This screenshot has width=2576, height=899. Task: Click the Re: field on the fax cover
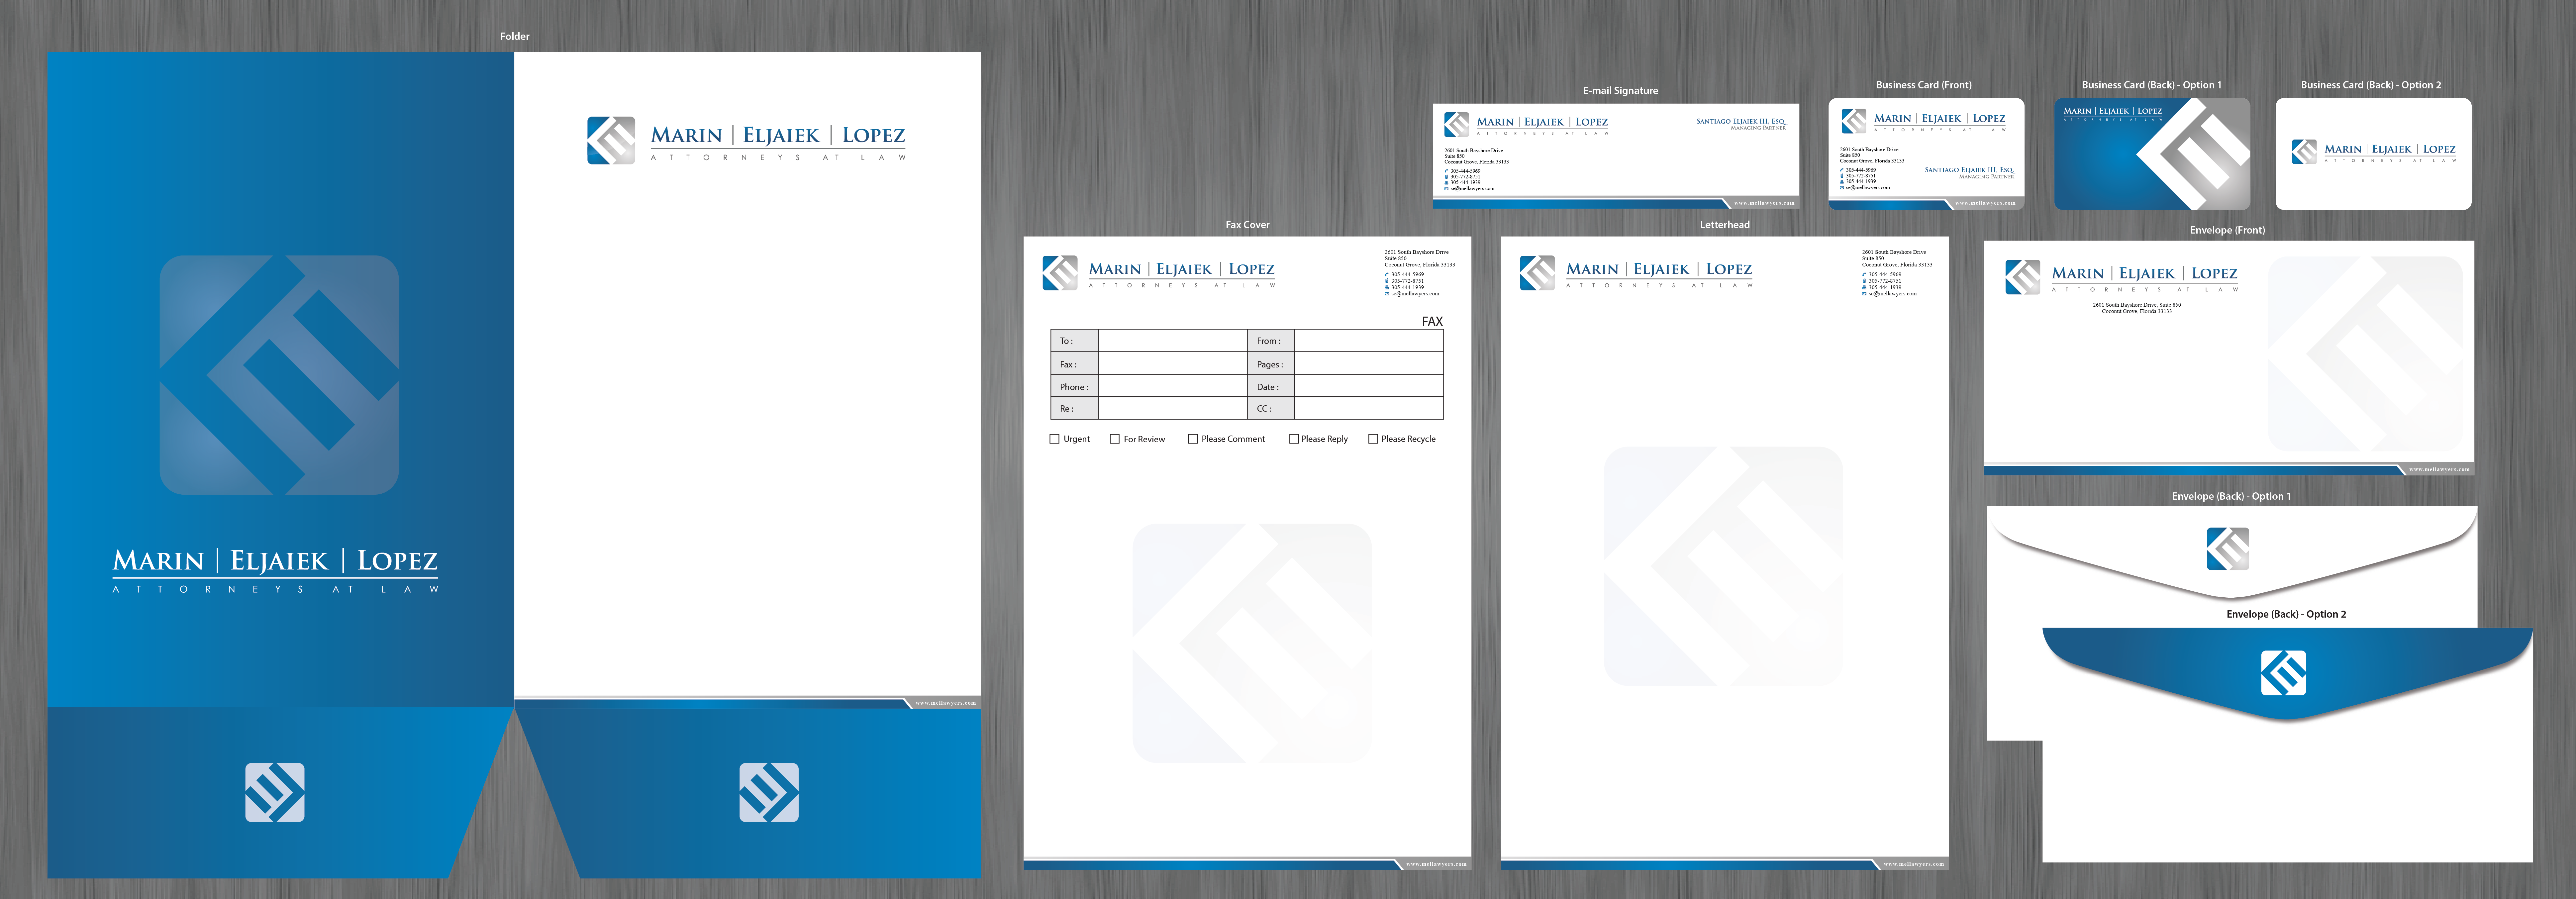[1172, 408]
